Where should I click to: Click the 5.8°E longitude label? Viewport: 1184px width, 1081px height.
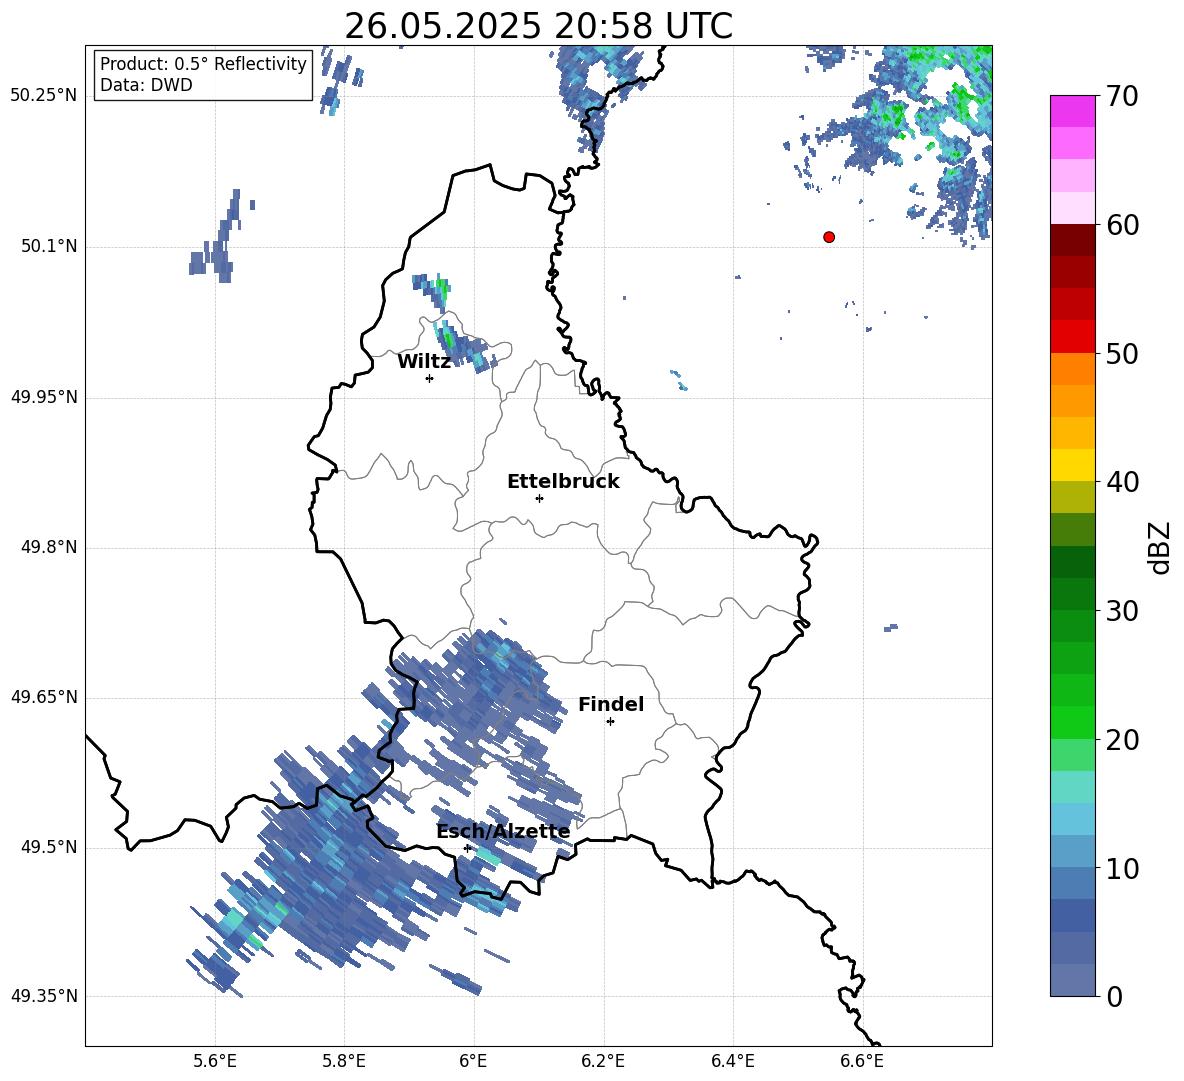(x=344, y=1061)
